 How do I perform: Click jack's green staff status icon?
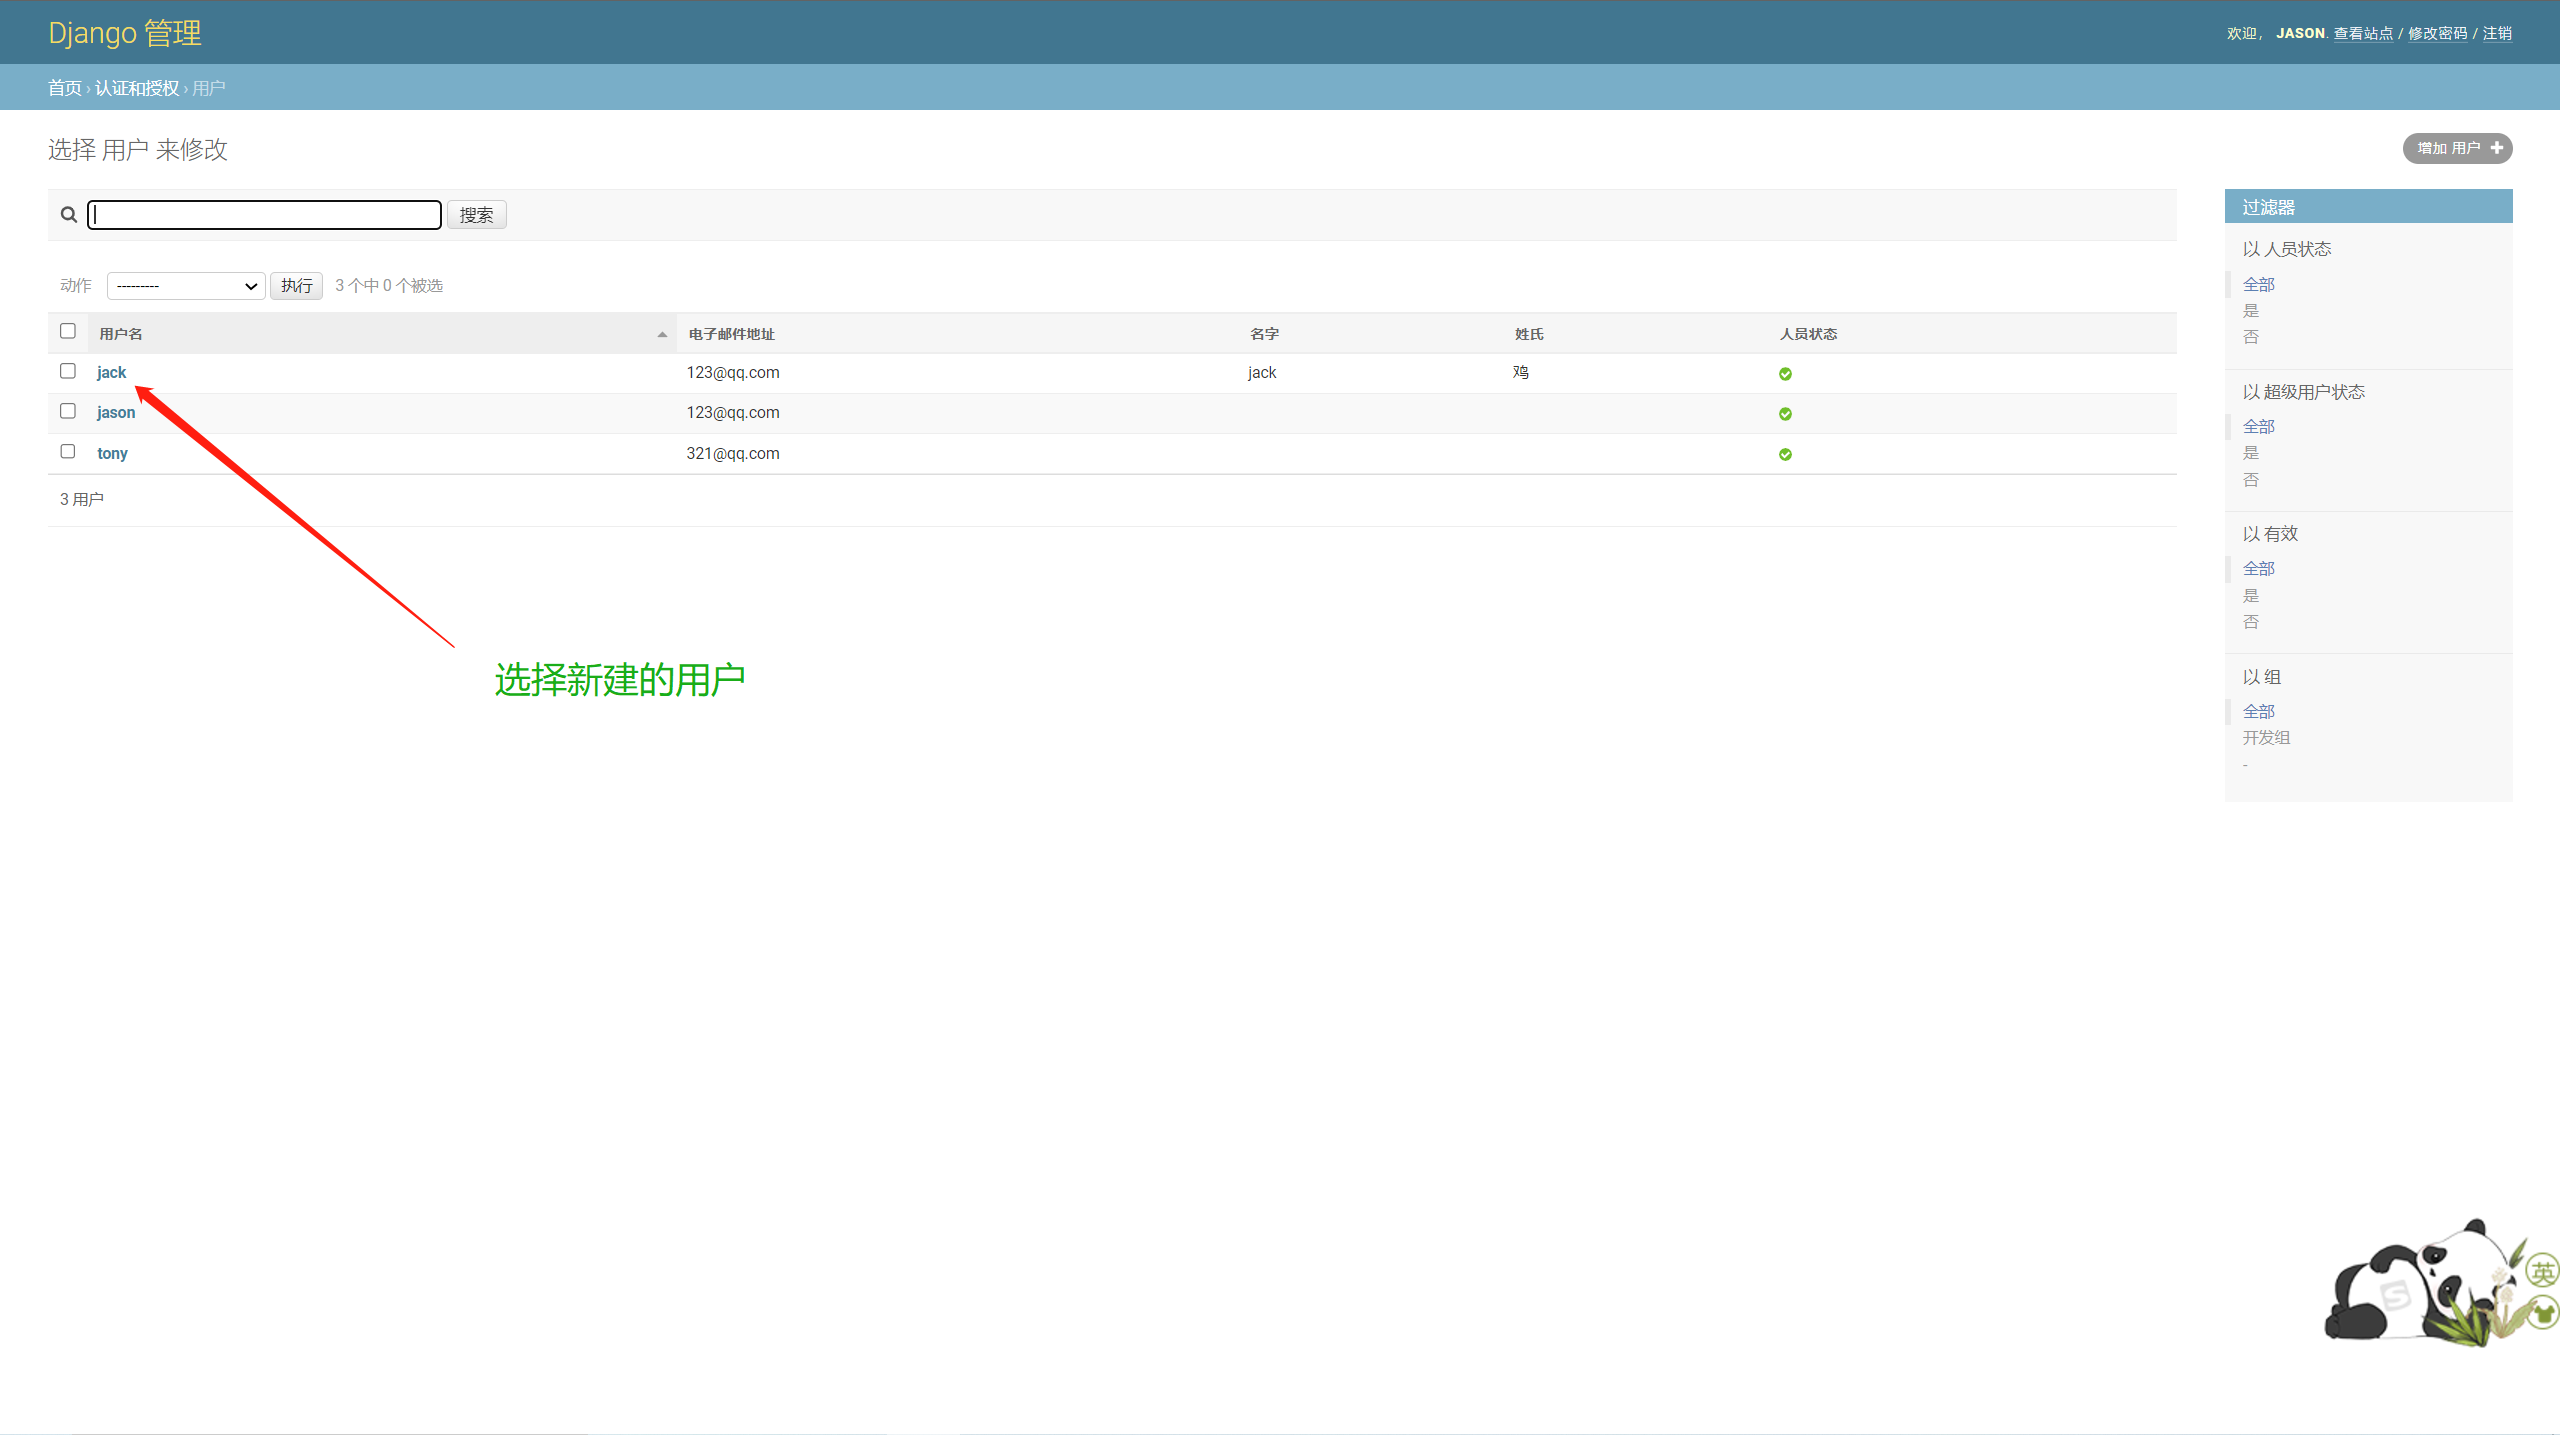pos(1785,374)
